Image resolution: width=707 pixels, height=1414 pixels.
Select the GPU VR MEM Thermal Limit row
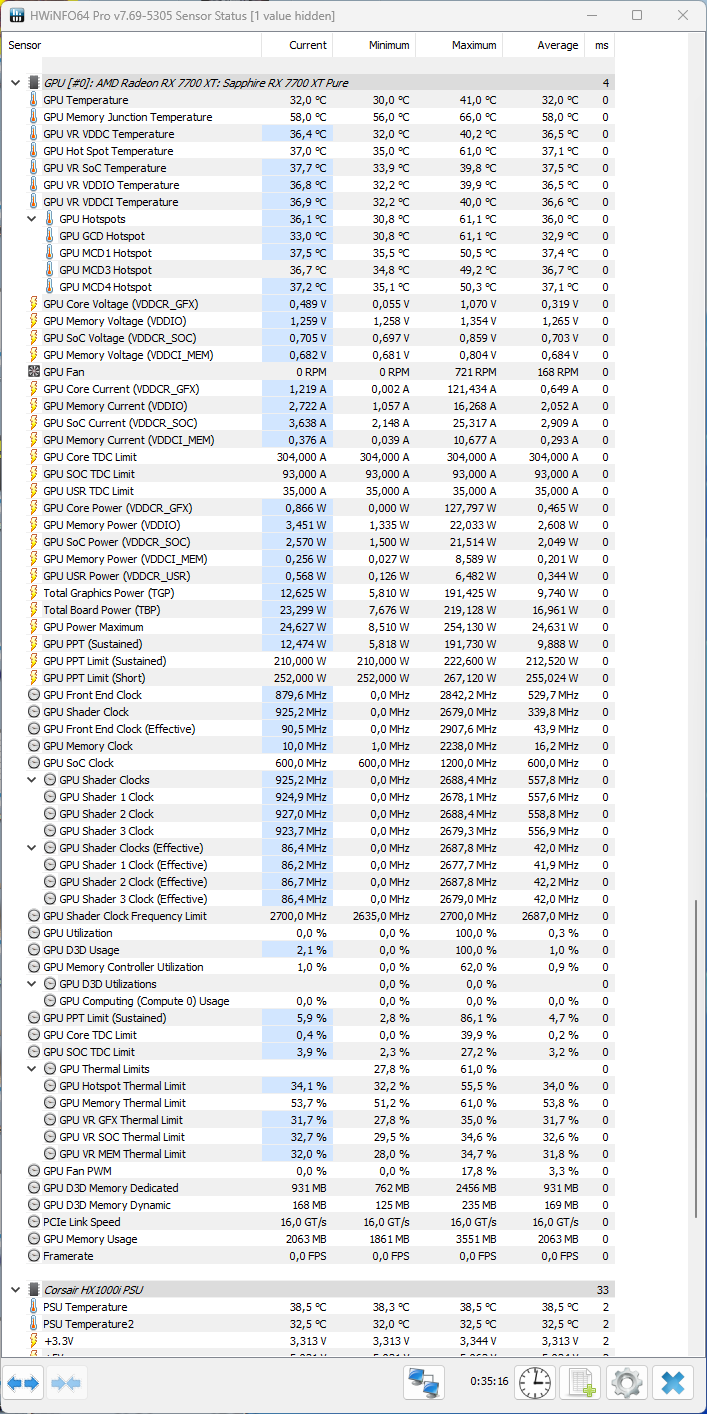coord(309,1154)
